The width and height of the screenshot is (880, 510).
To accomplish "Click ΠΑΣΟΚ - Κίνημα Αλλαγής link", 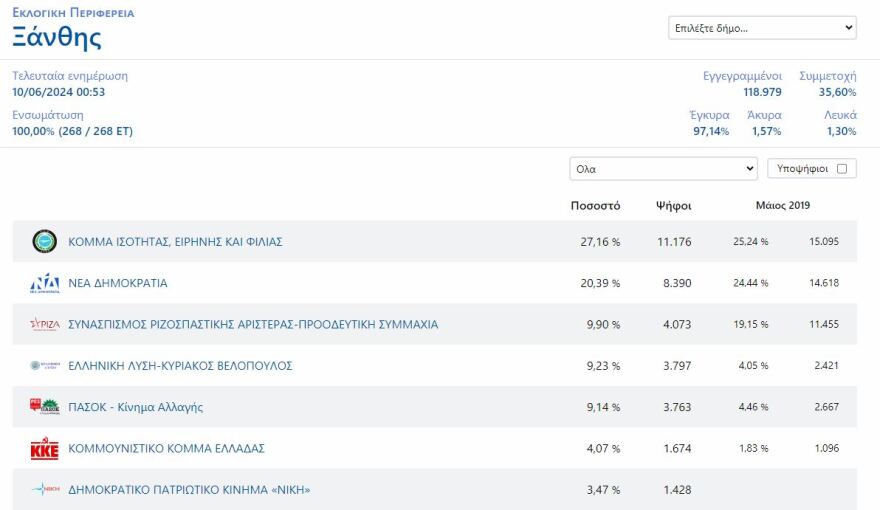I will (x=135, y=407).
